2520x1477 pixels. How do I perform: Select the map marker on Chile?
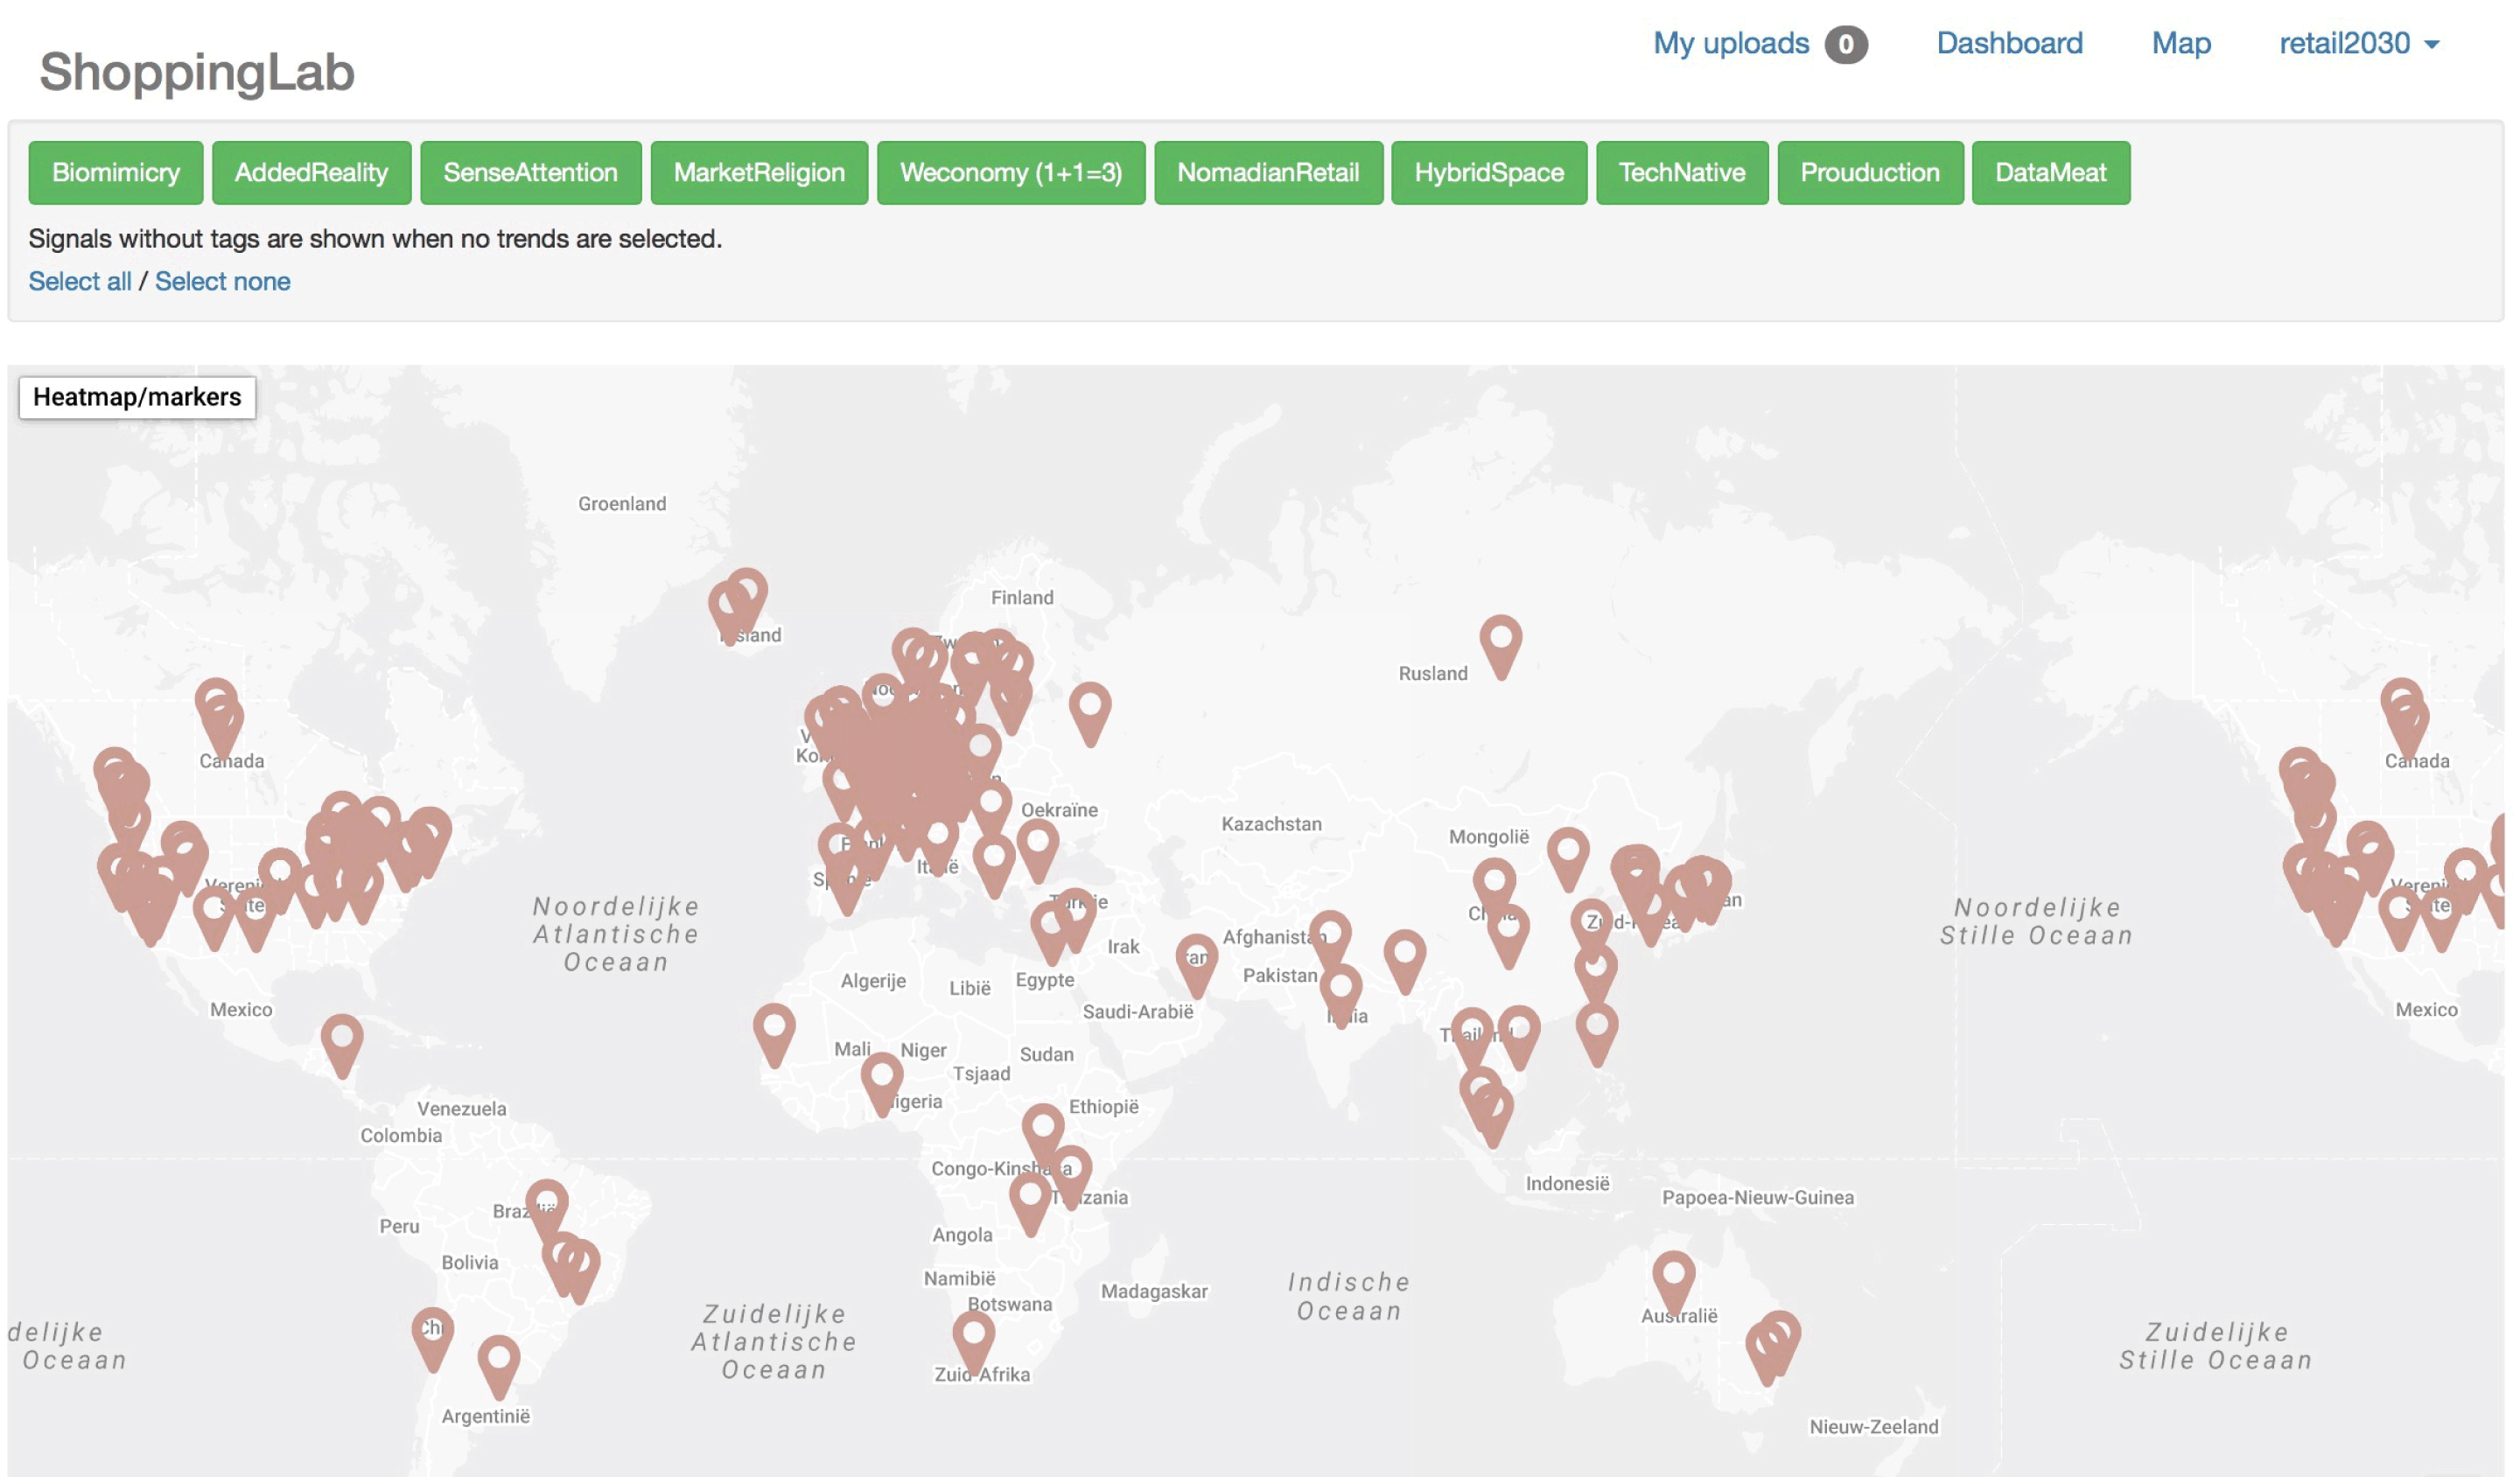(x=433, y=1338)
